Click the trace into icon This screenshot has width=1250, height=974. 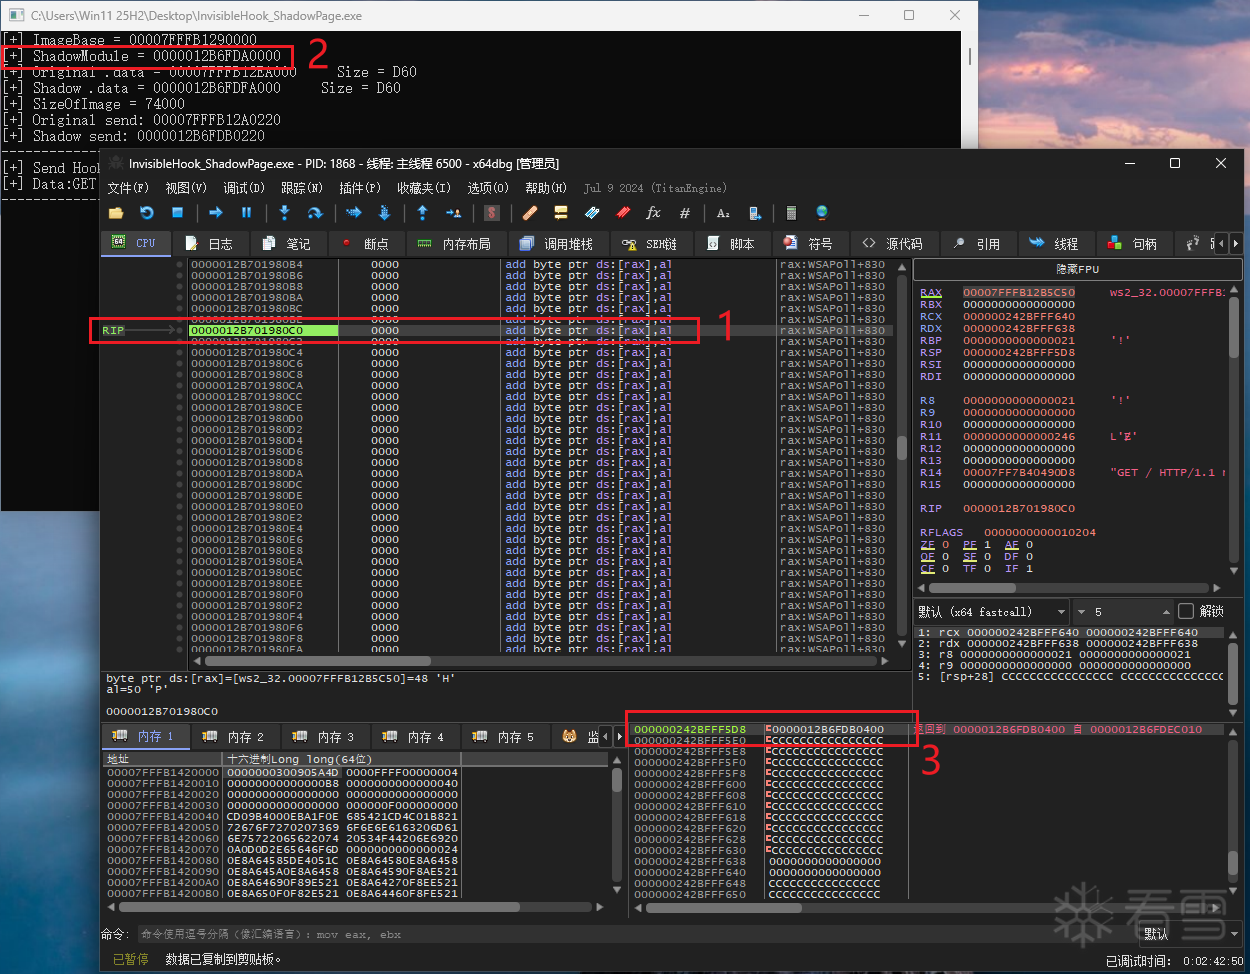click(353, 213)
